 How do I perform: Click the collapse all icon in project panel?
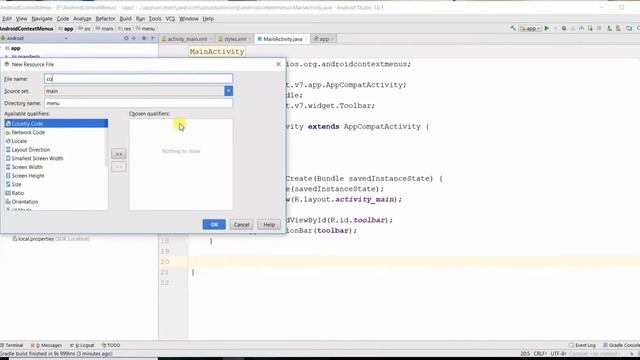(x=134, y=38)
